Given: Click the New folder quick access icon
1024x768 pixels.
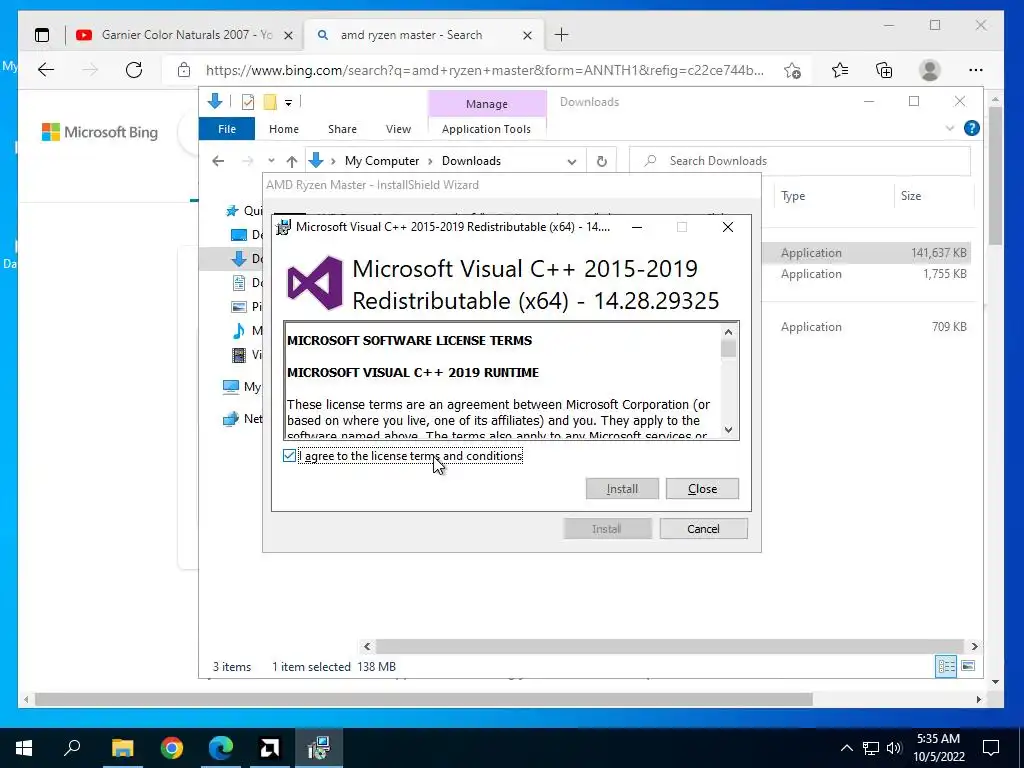Looking at the screenshot, I should tap(270, 102).
